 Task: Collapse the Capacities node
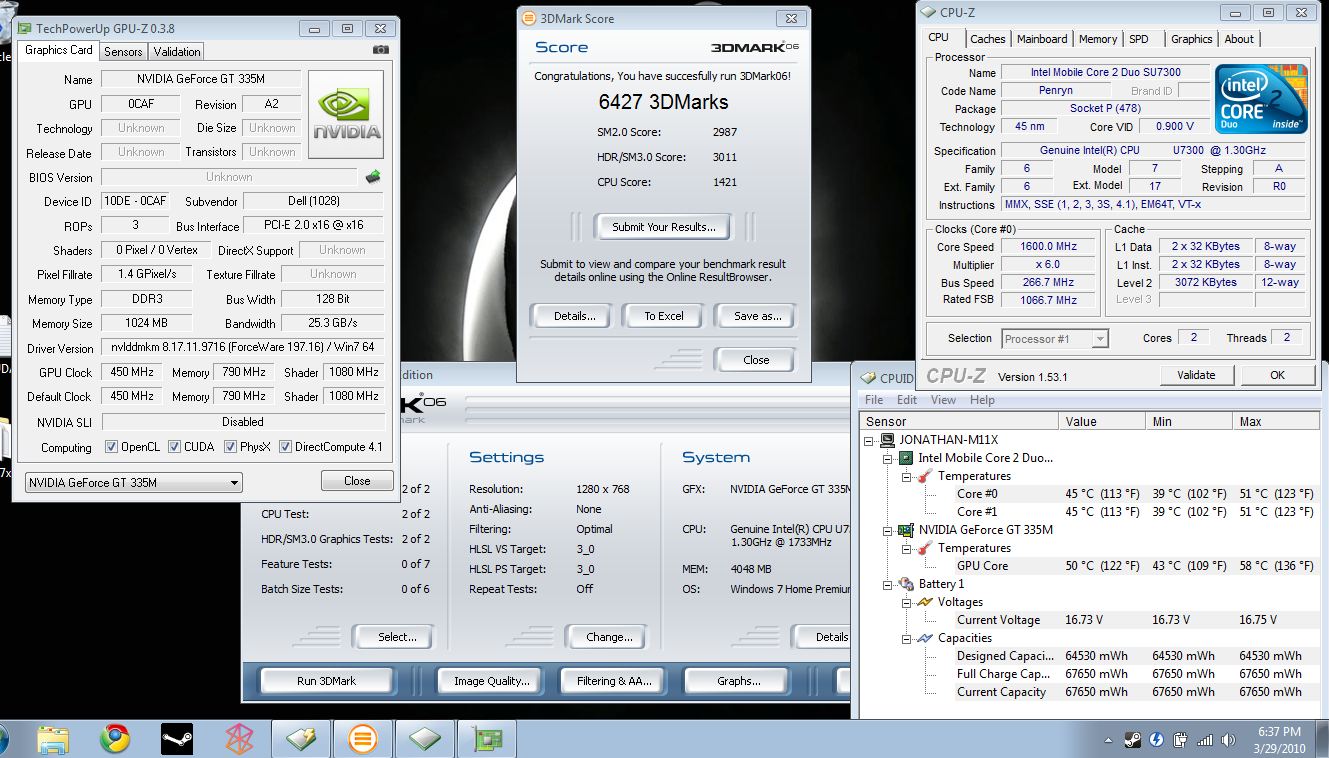(x=906, y=638)
